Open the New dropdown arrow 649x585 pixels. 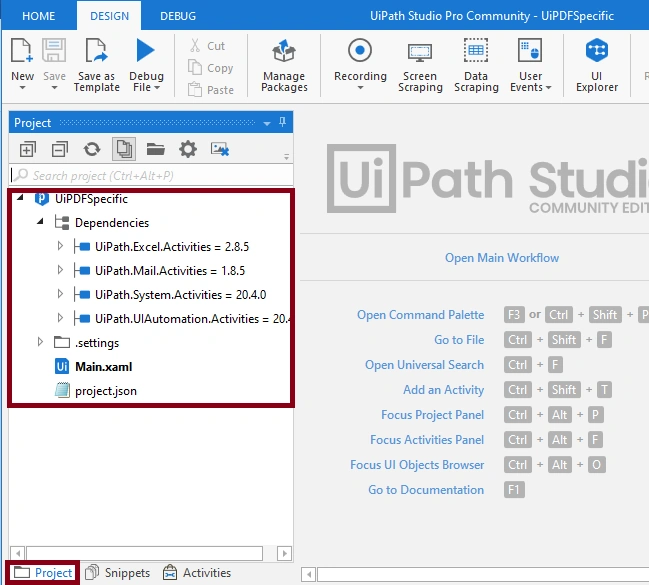tap(22, 88)
